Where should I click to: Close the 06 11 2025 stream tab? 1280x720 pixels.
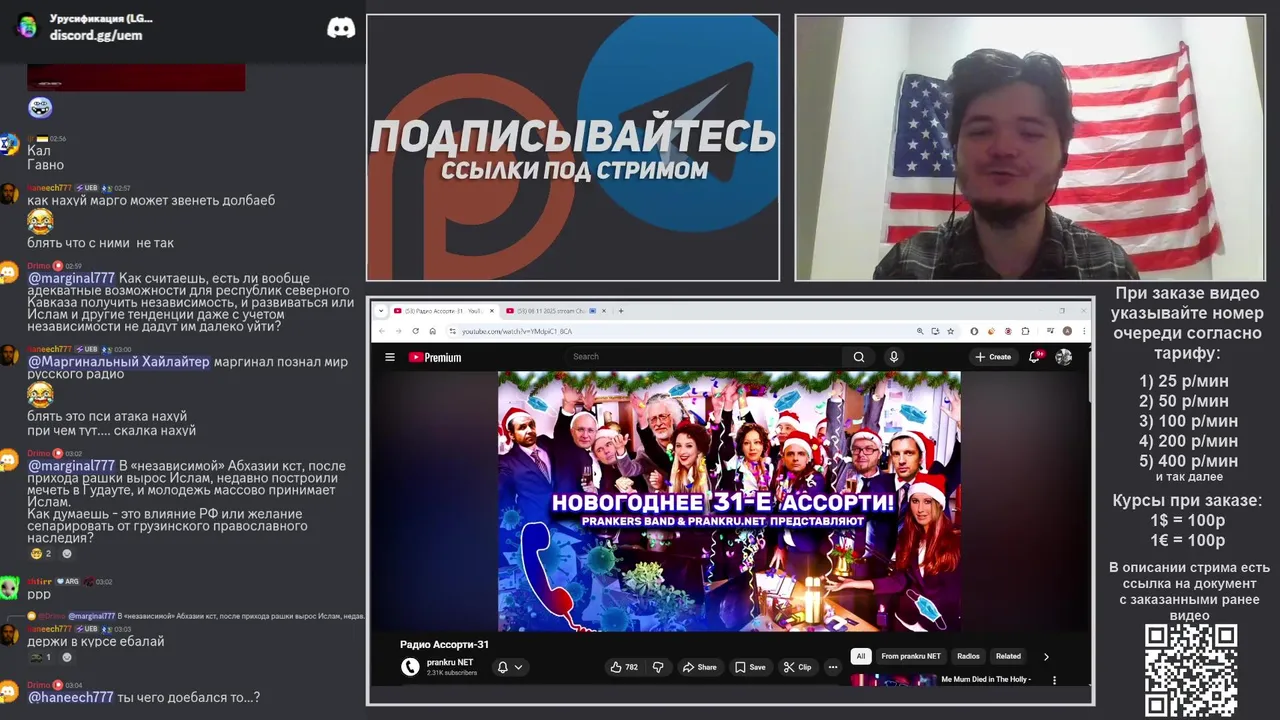pyautogui.click(x=603, y=311)
